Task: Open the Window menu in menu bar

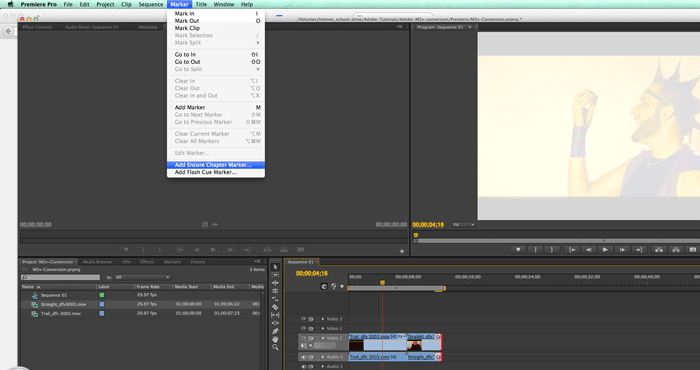Action: (x=224, y=4)
